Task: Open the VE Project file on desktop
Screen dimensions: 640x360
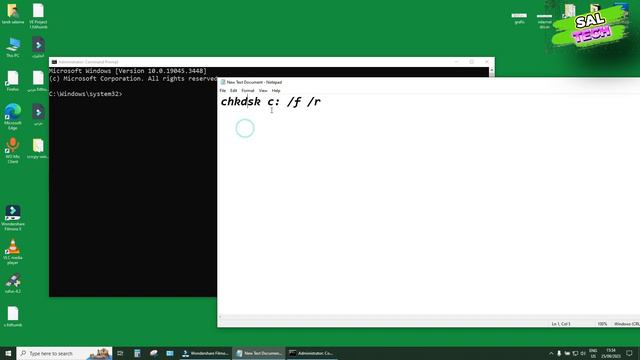Action: pyautogui.click(x=38, y=16)
